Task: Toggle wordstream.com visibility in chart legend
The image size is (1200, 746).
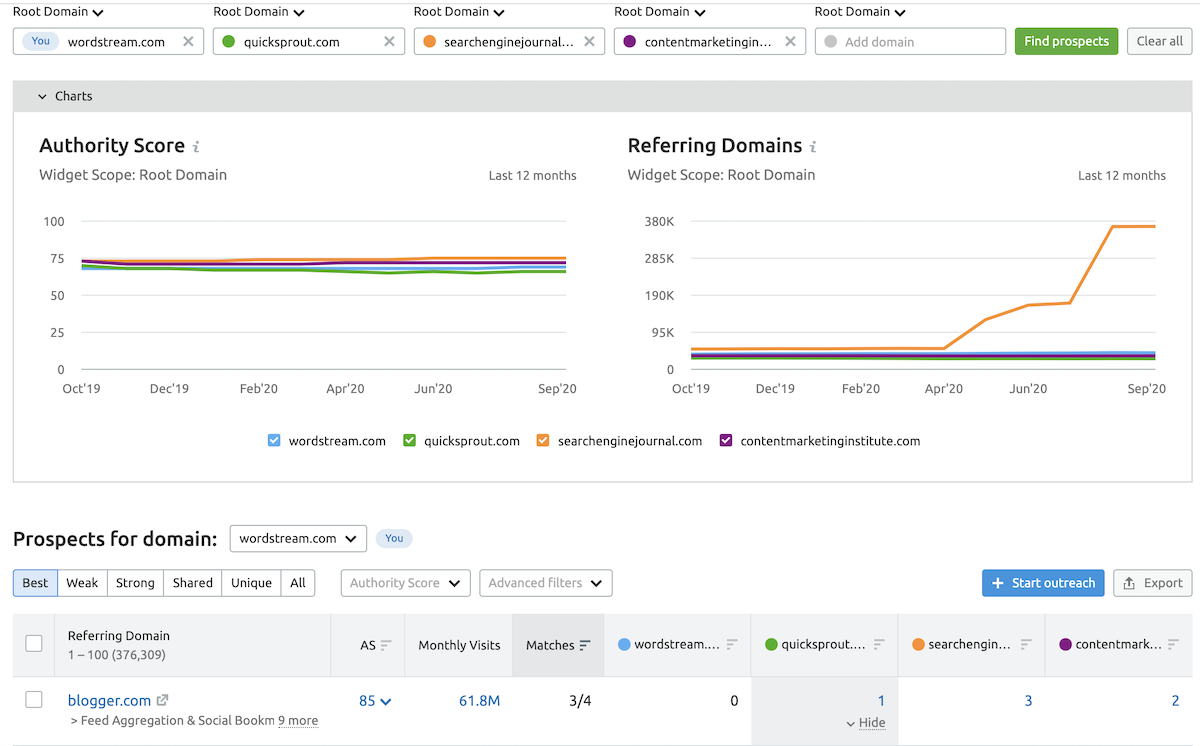Action: (274, 440)
